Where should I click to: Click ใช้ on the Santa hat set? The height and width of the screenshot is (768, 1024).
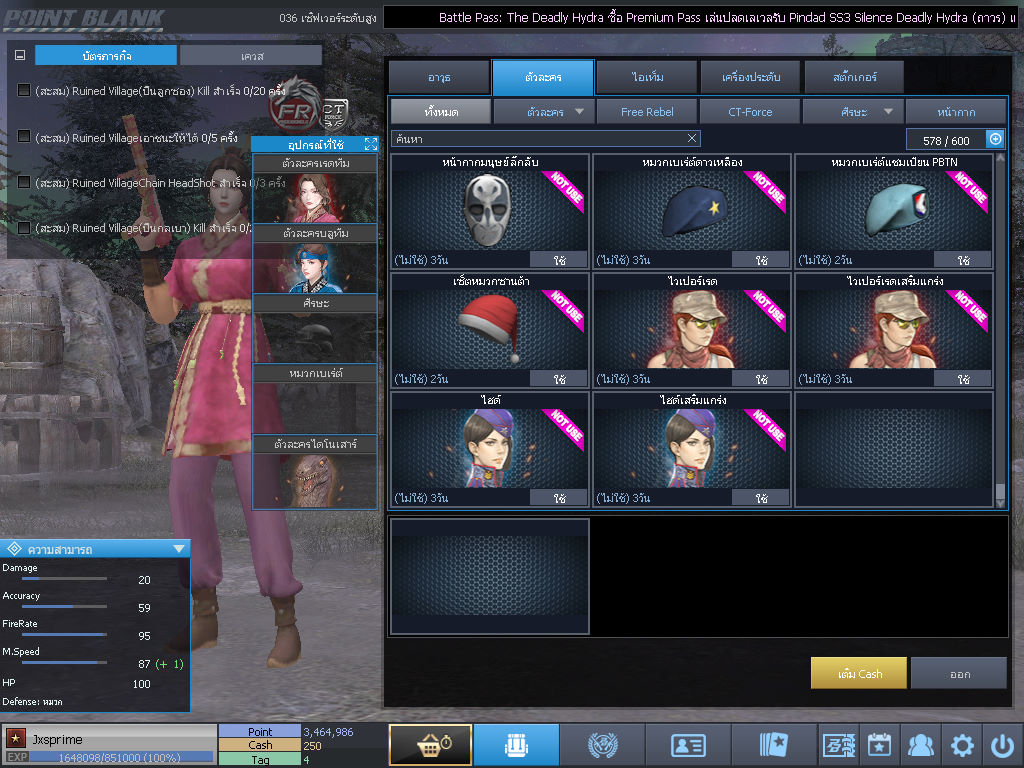(558, 379)
